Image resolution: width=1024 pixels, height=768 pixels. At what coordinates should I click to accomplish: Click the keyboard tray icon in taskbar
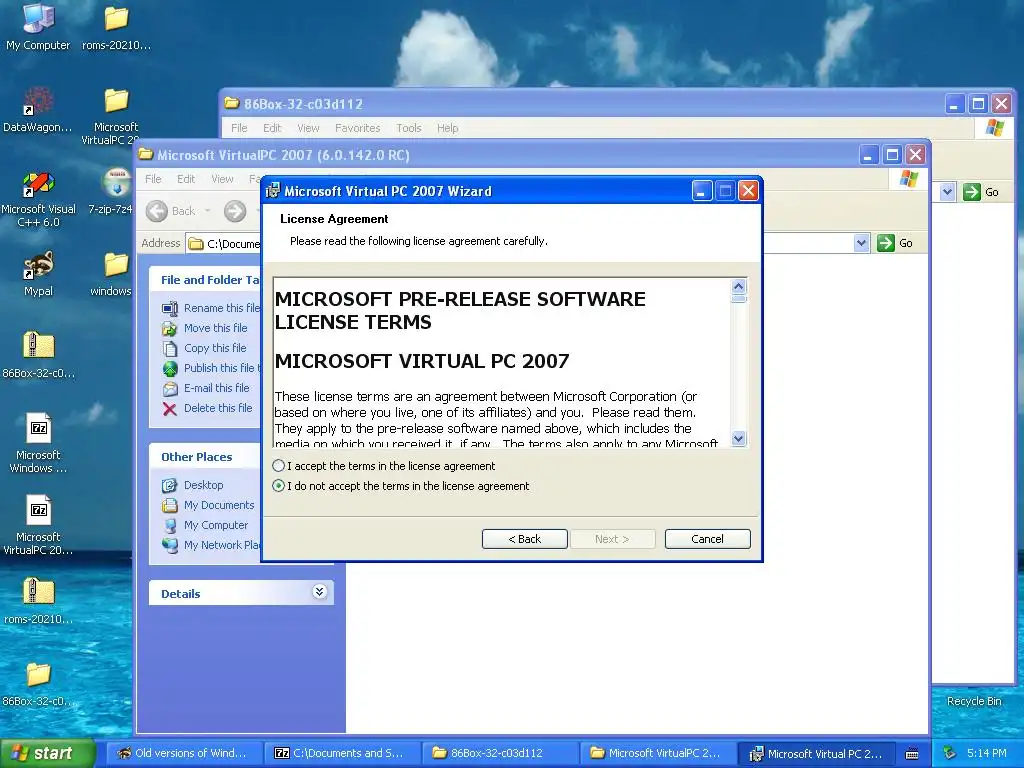click(912, 754)
